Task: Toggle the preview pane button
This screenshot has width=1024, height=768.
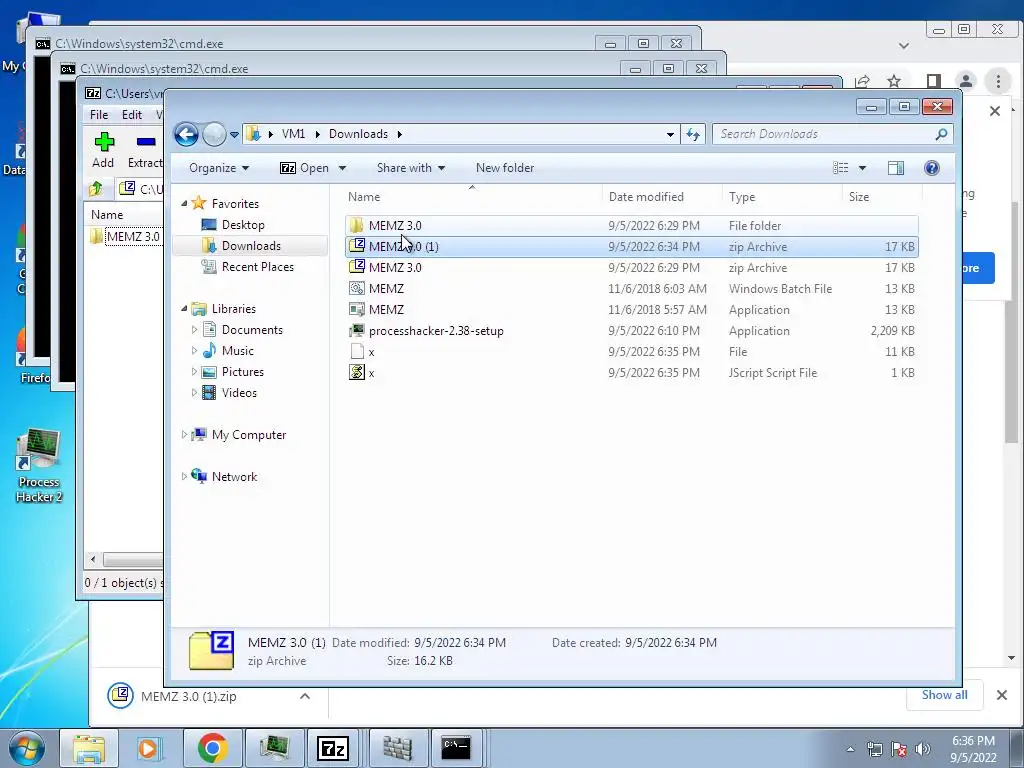Action: (x=896, y=168)
